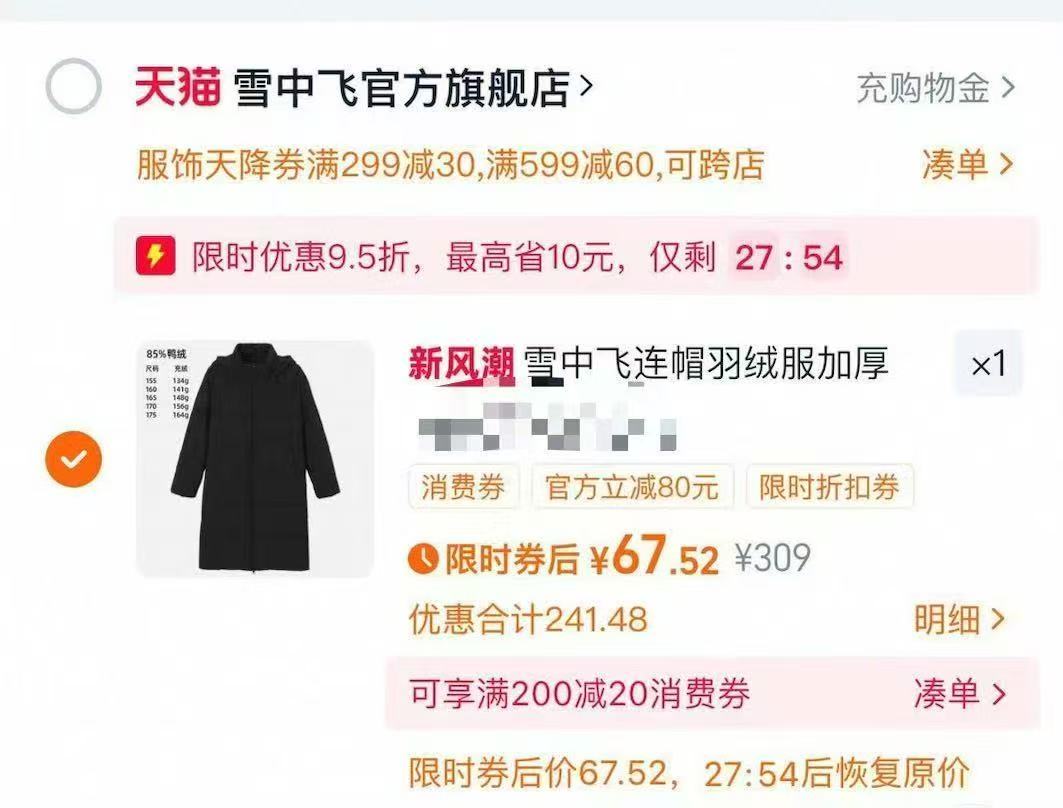Select the entire 雪中飞 store checkbox
This screenshot has height=808, width=1063.
pos(73,86)
